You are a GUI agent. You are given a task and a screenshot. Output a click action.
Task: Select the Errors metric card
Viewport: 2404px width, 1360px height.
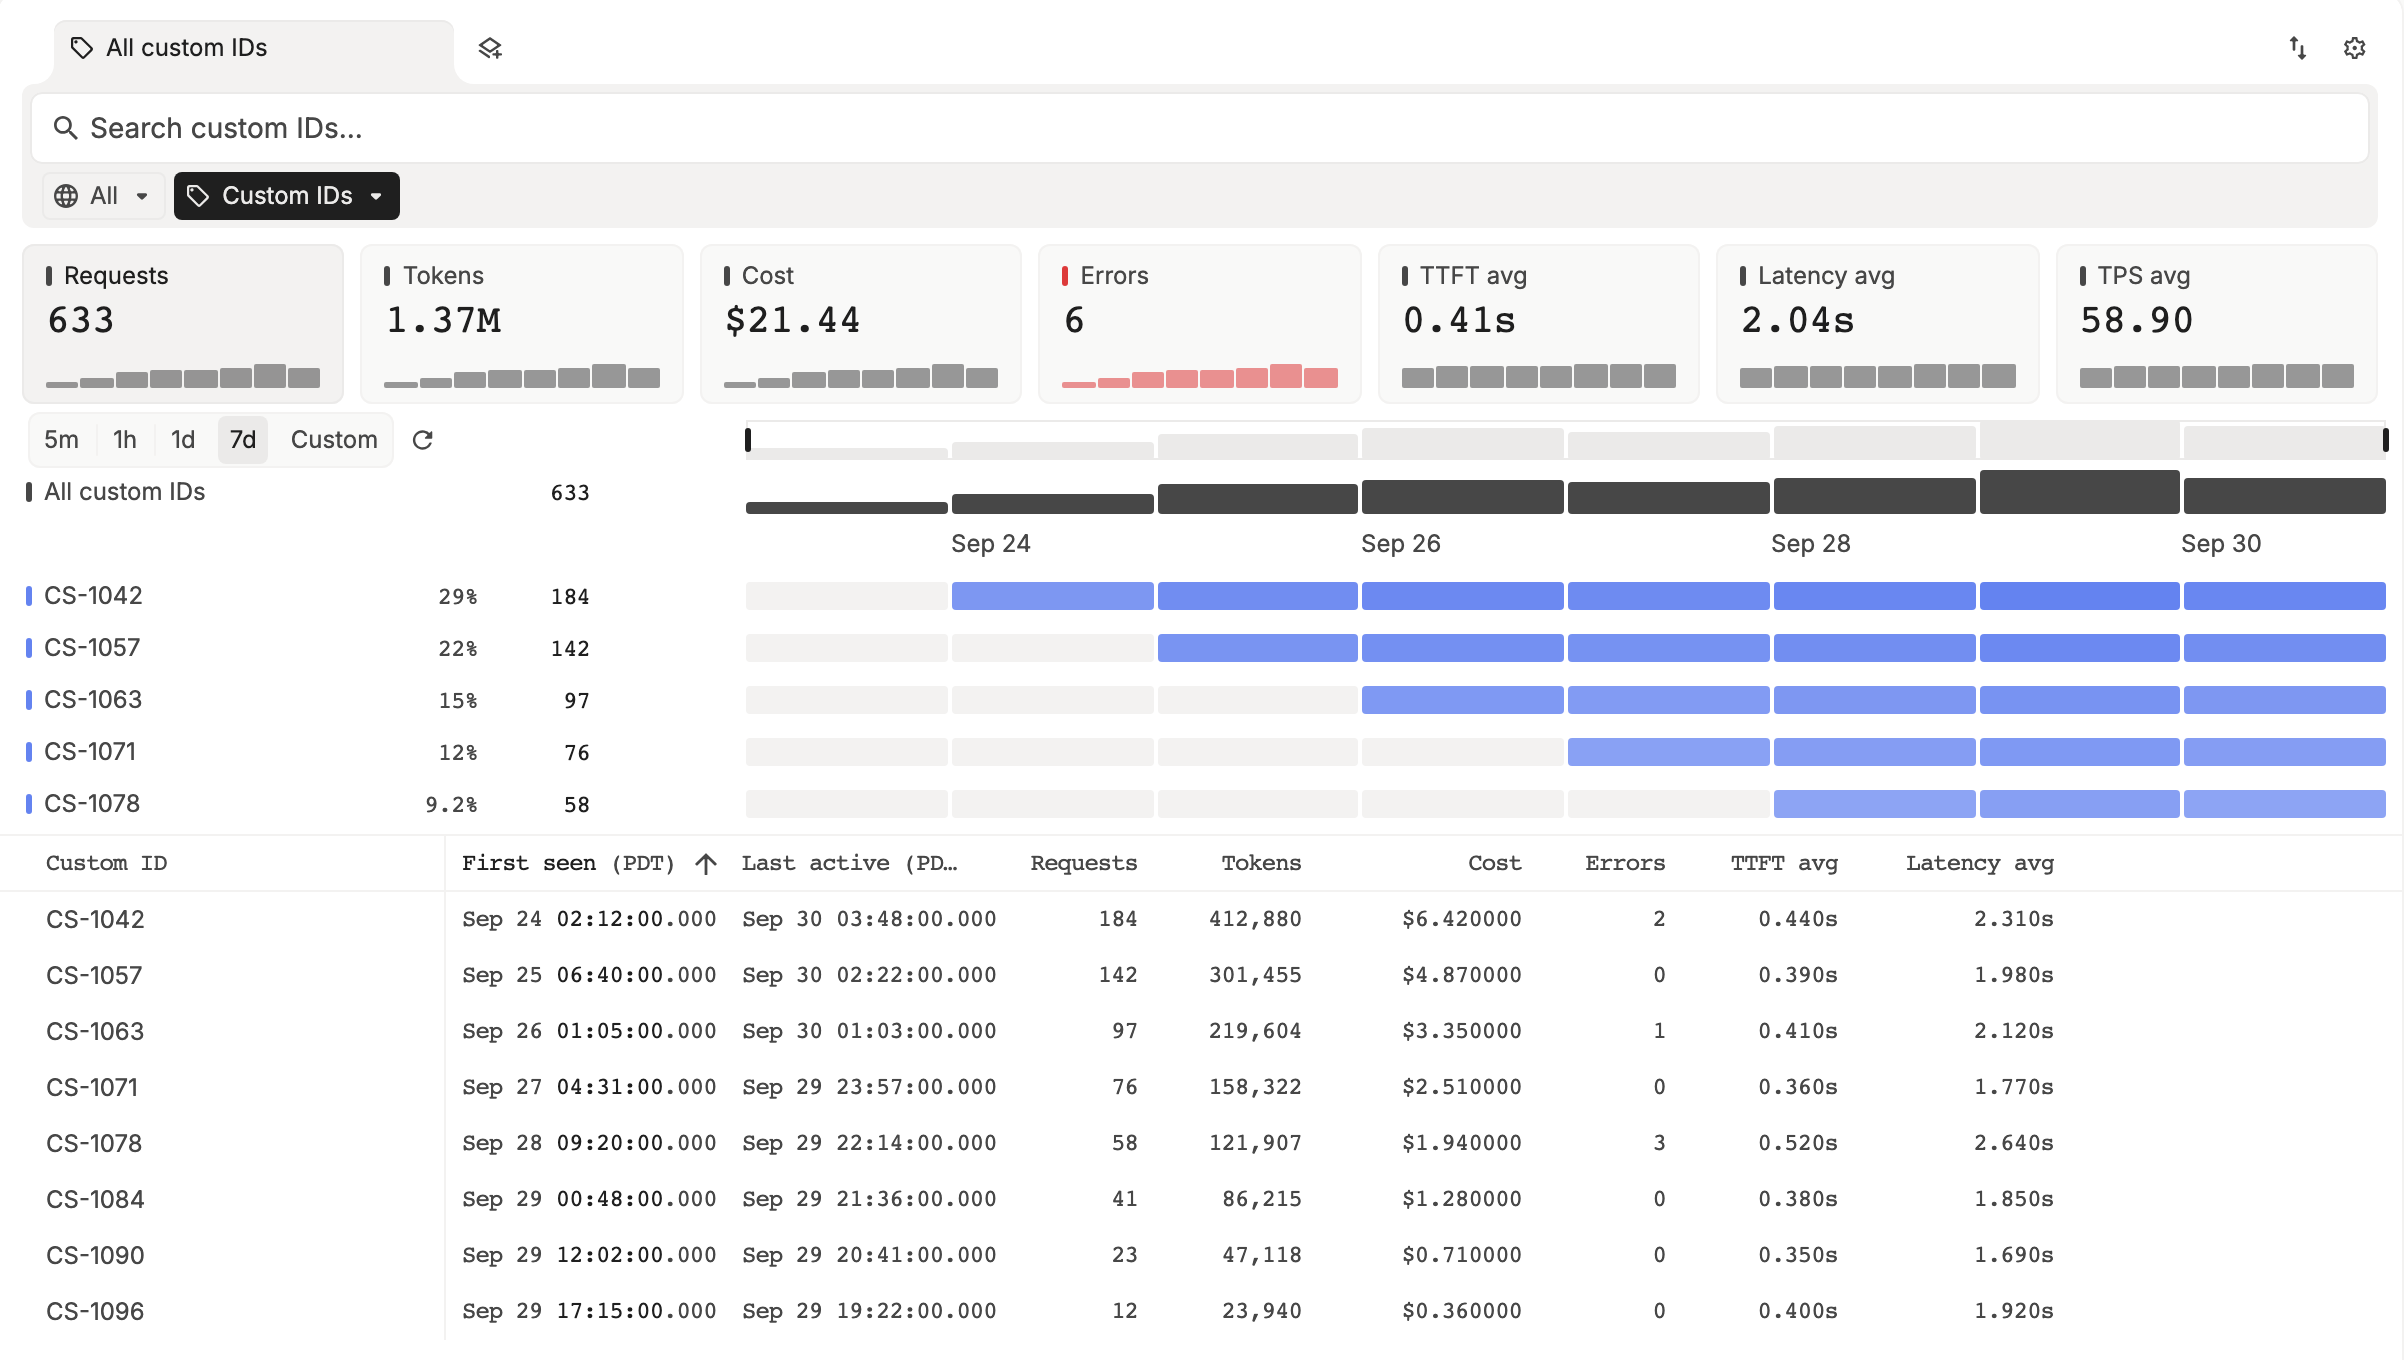(1200, 324)
